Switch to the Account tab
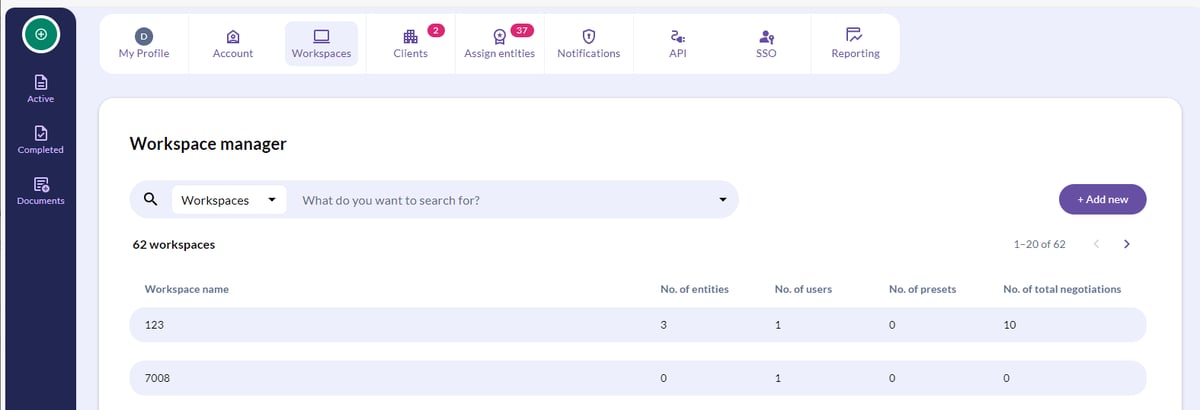1200x410 pixels. (233, 44)
